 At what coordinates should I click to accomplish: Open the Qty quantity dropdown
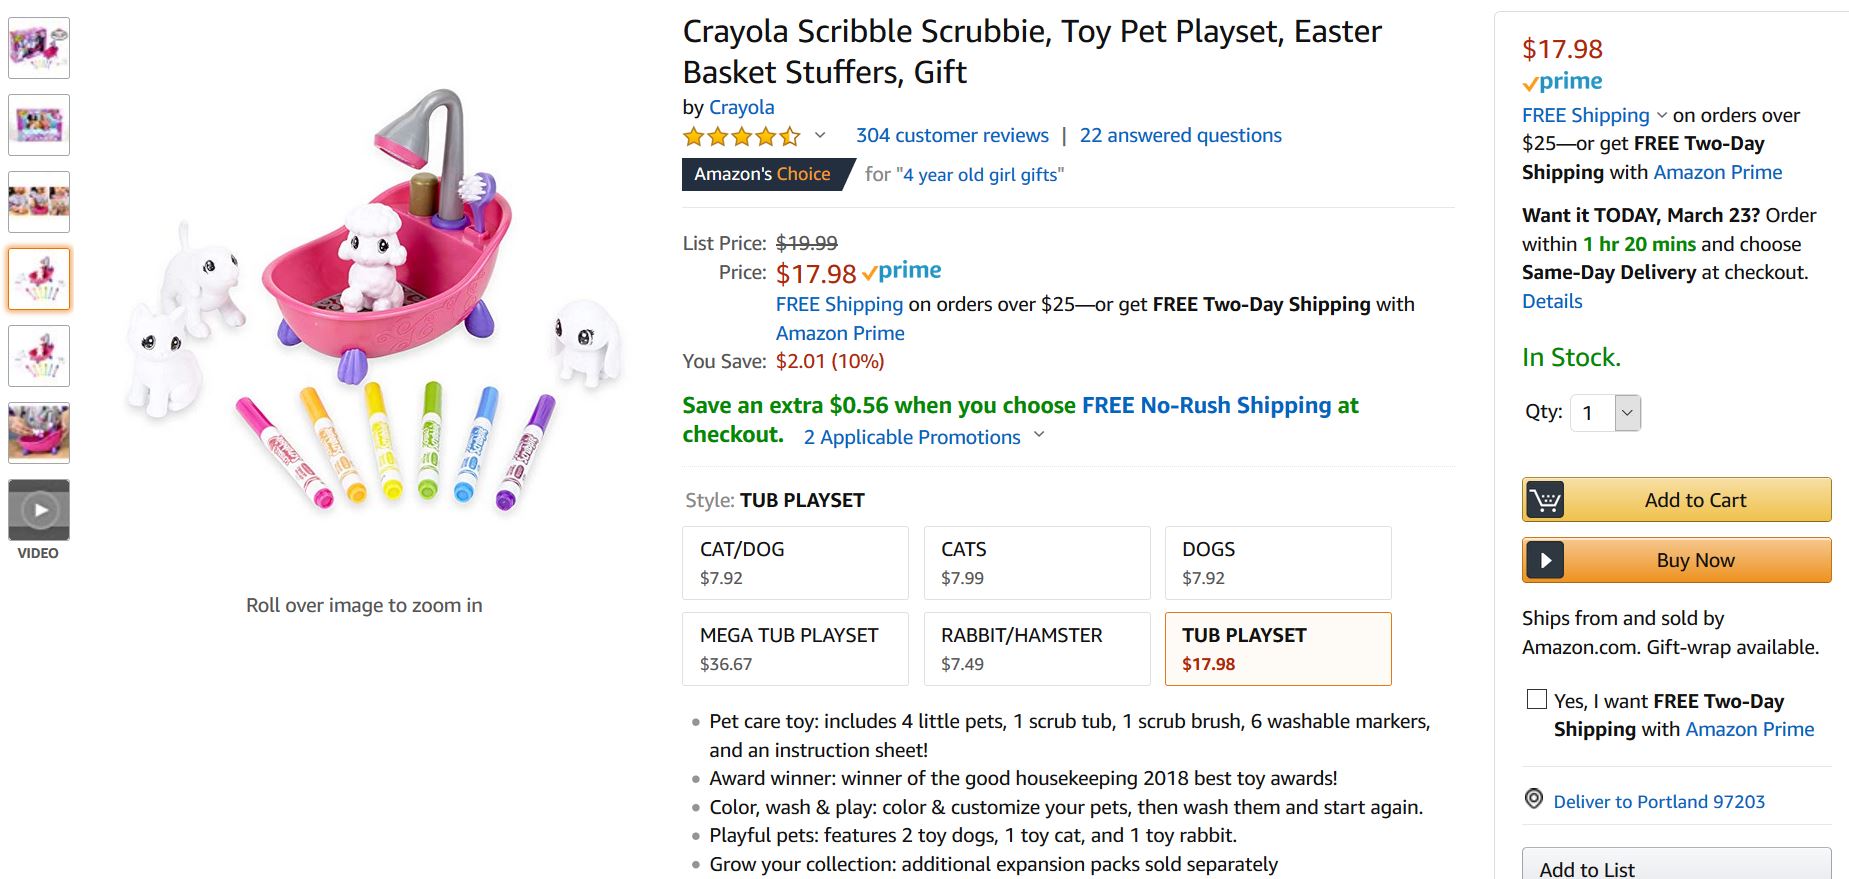coord(1606,413)
